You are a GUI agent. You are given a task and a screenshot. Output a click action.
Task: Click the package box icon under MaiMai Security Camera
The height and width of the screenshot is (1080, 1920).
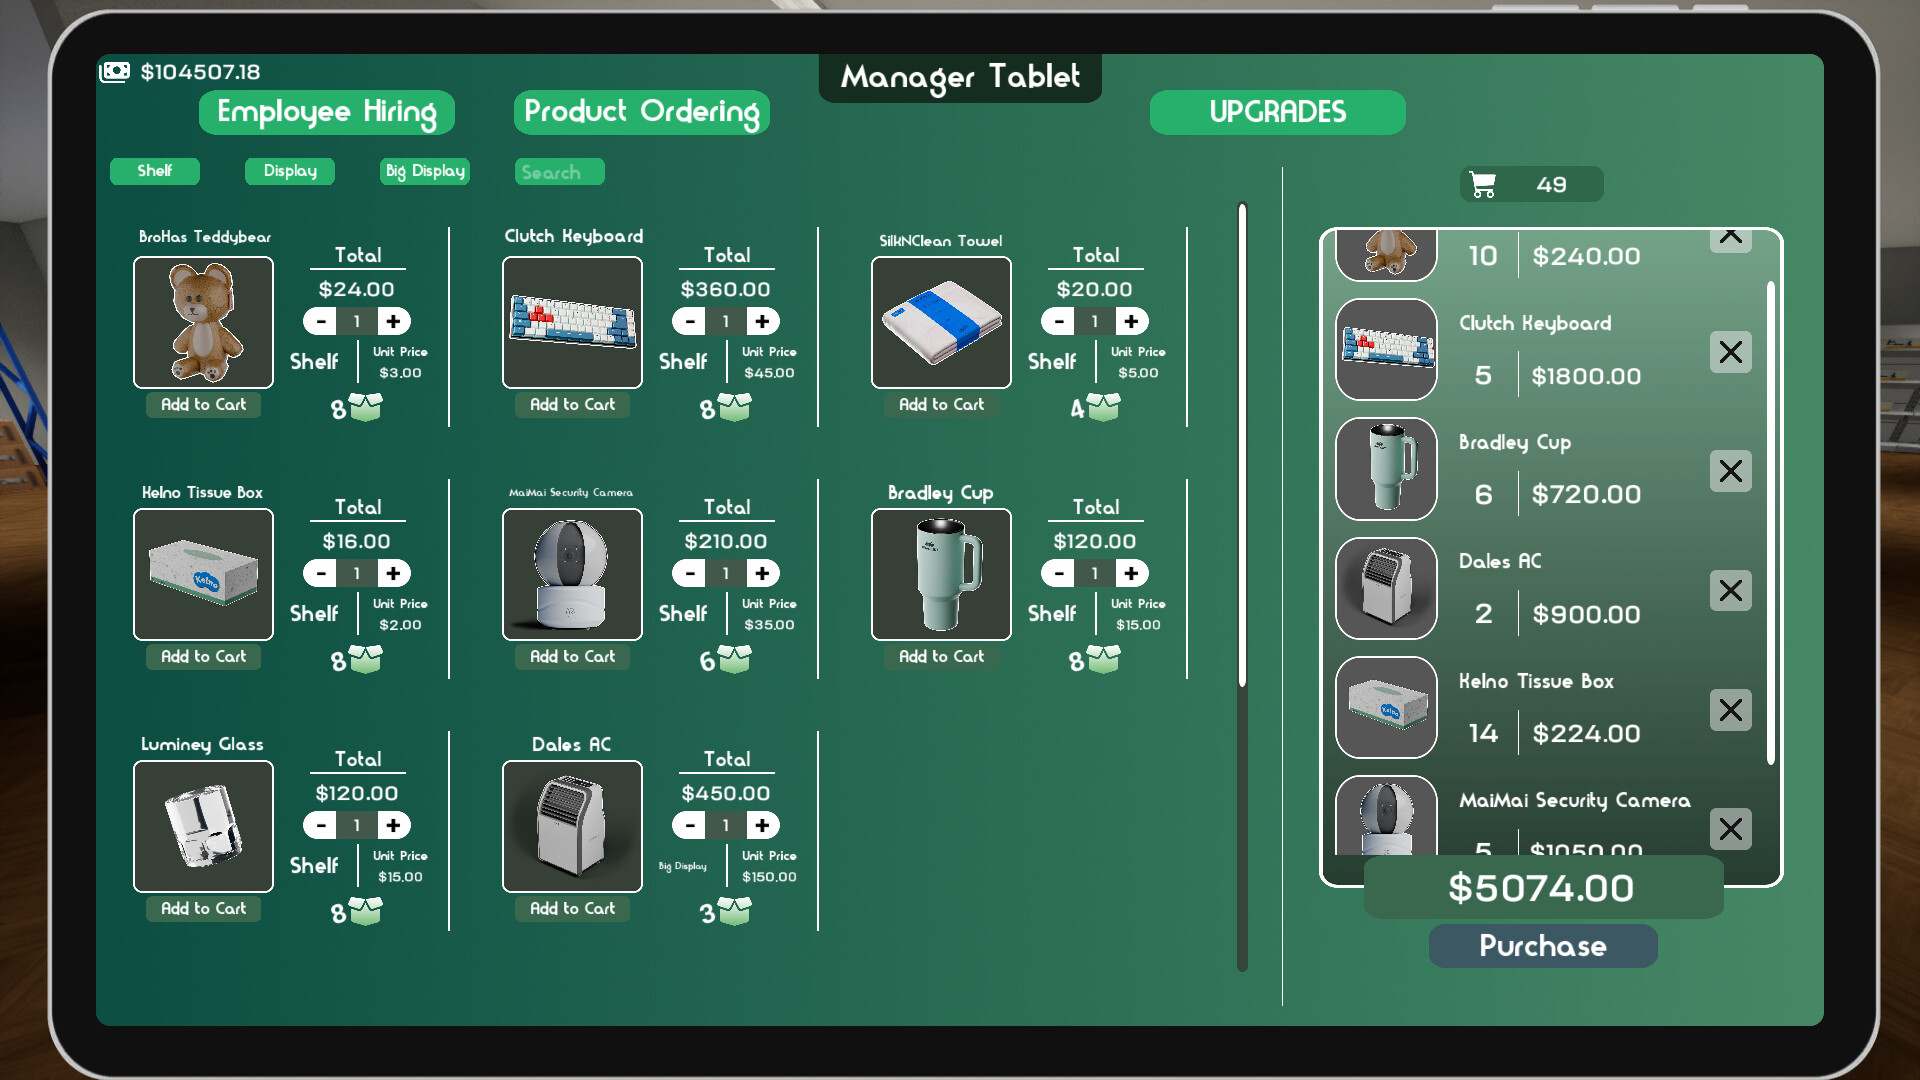coord(736,658)
